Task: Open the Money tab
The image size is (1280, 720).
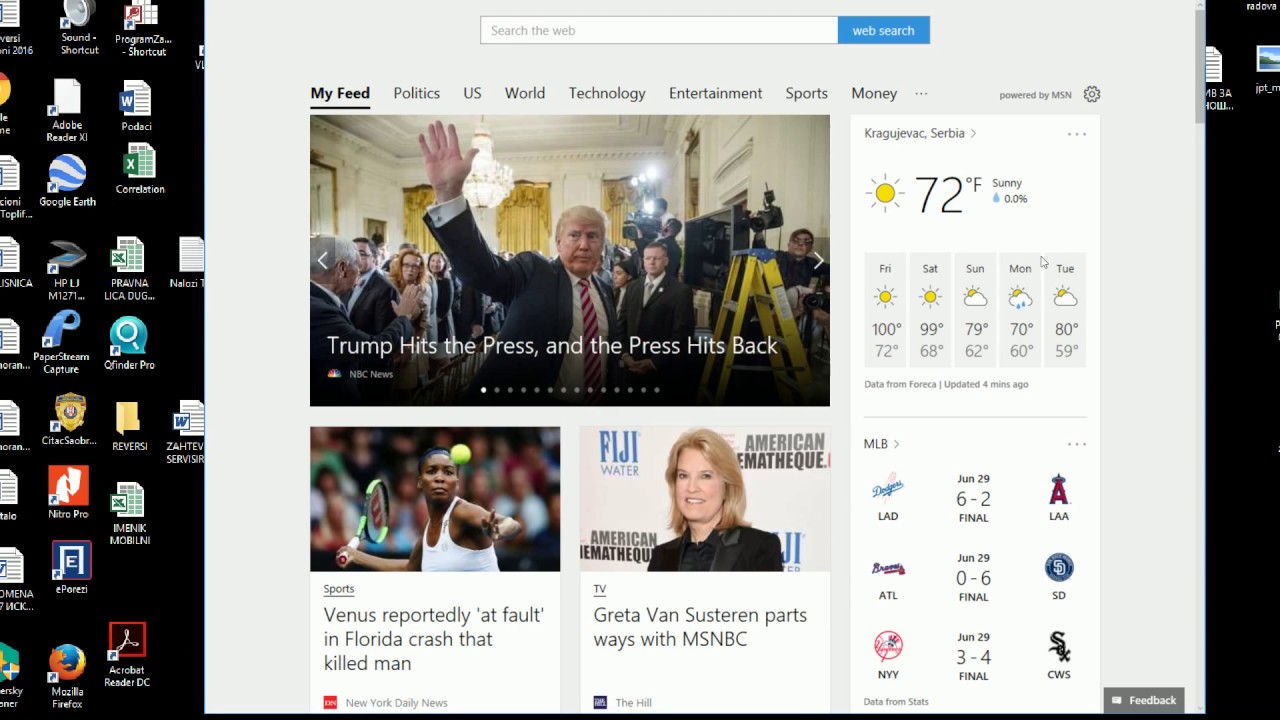Action: coord(874,93)
